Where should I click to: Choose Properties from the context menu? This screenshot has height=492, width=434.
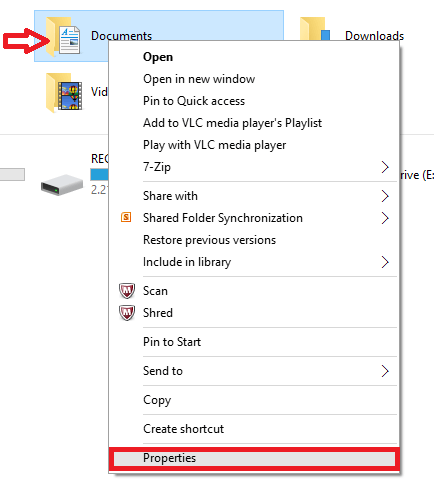(x=254, y=459)
